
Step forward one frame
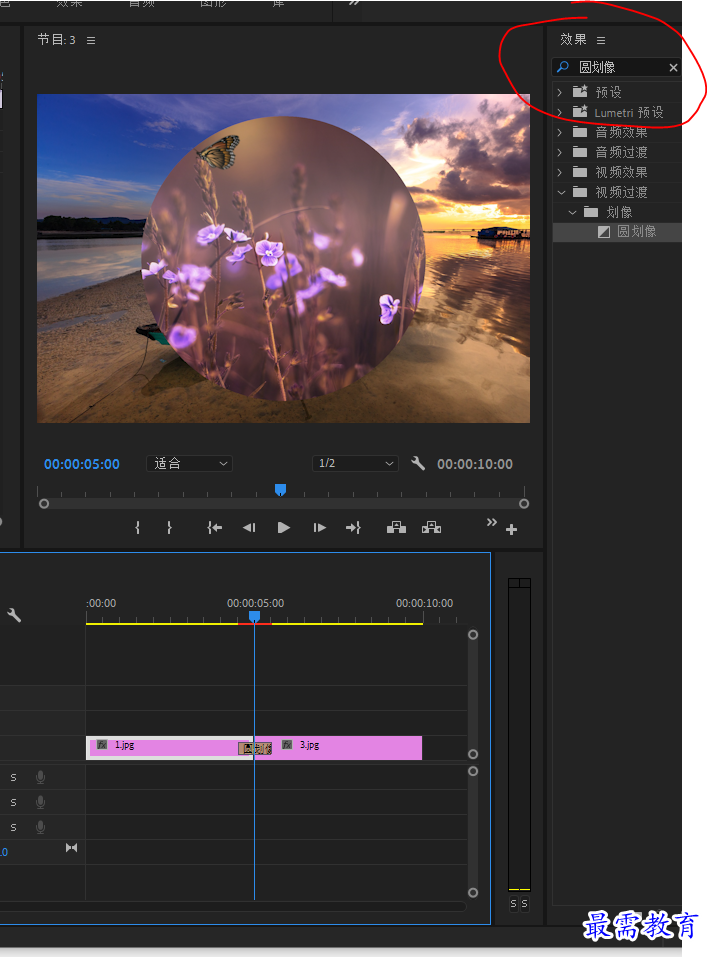coord(319,528)
